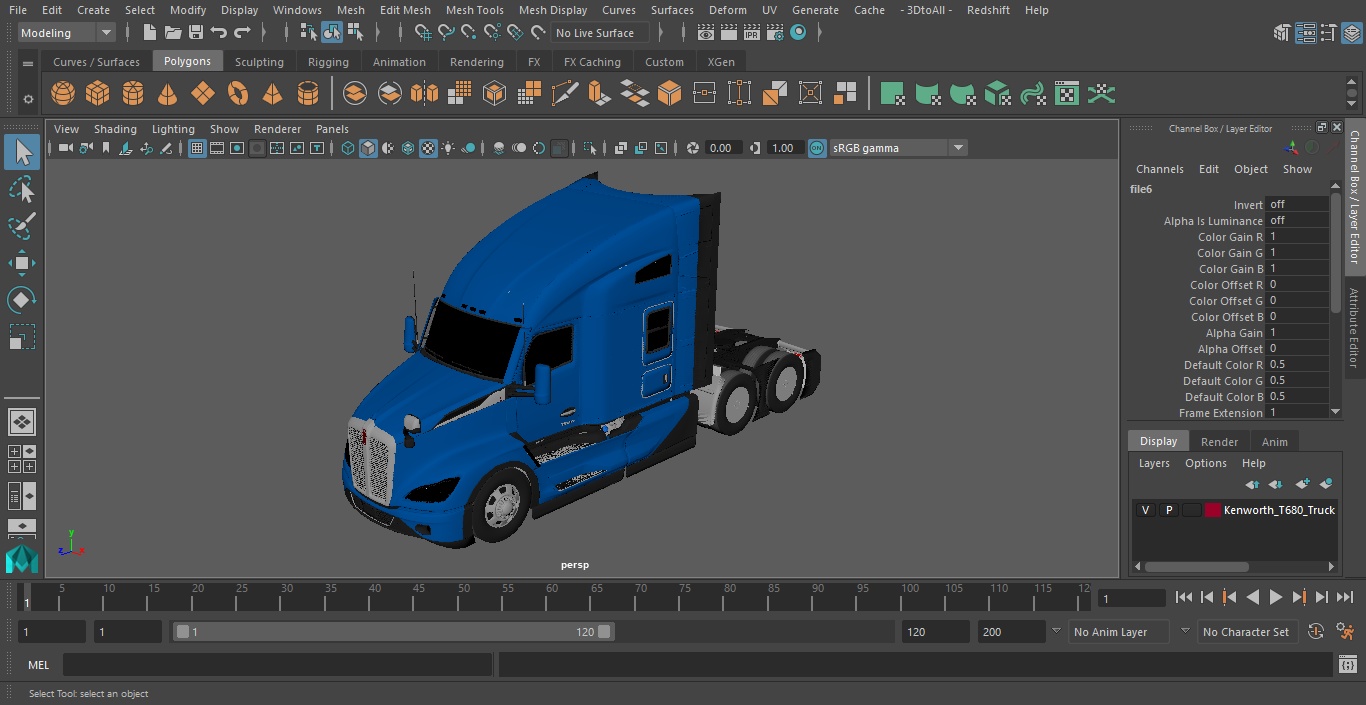Toggle use all lights in viewport
Viewport: 1366px width, 705px height.
pos(448,148)
